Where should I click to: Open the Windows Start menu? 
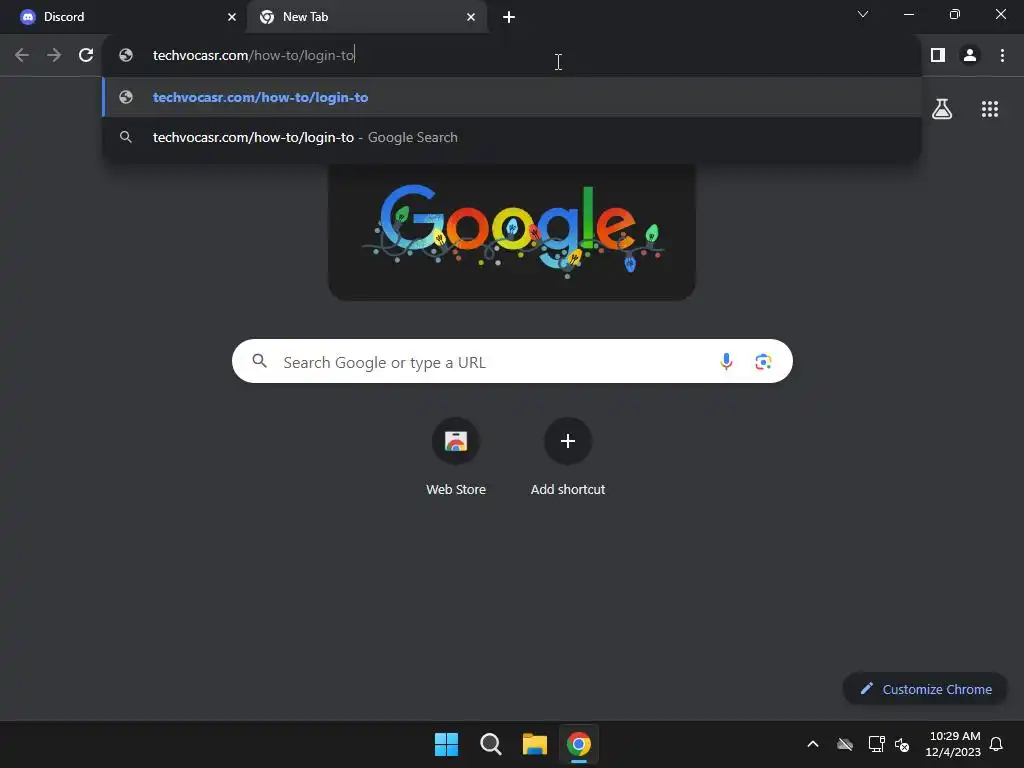(447, 744)
